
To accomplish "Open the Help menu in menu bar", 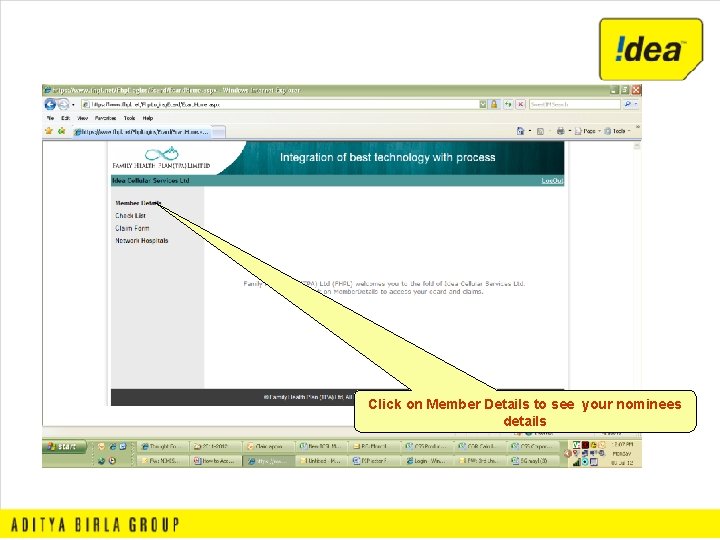I will [147, 118].
